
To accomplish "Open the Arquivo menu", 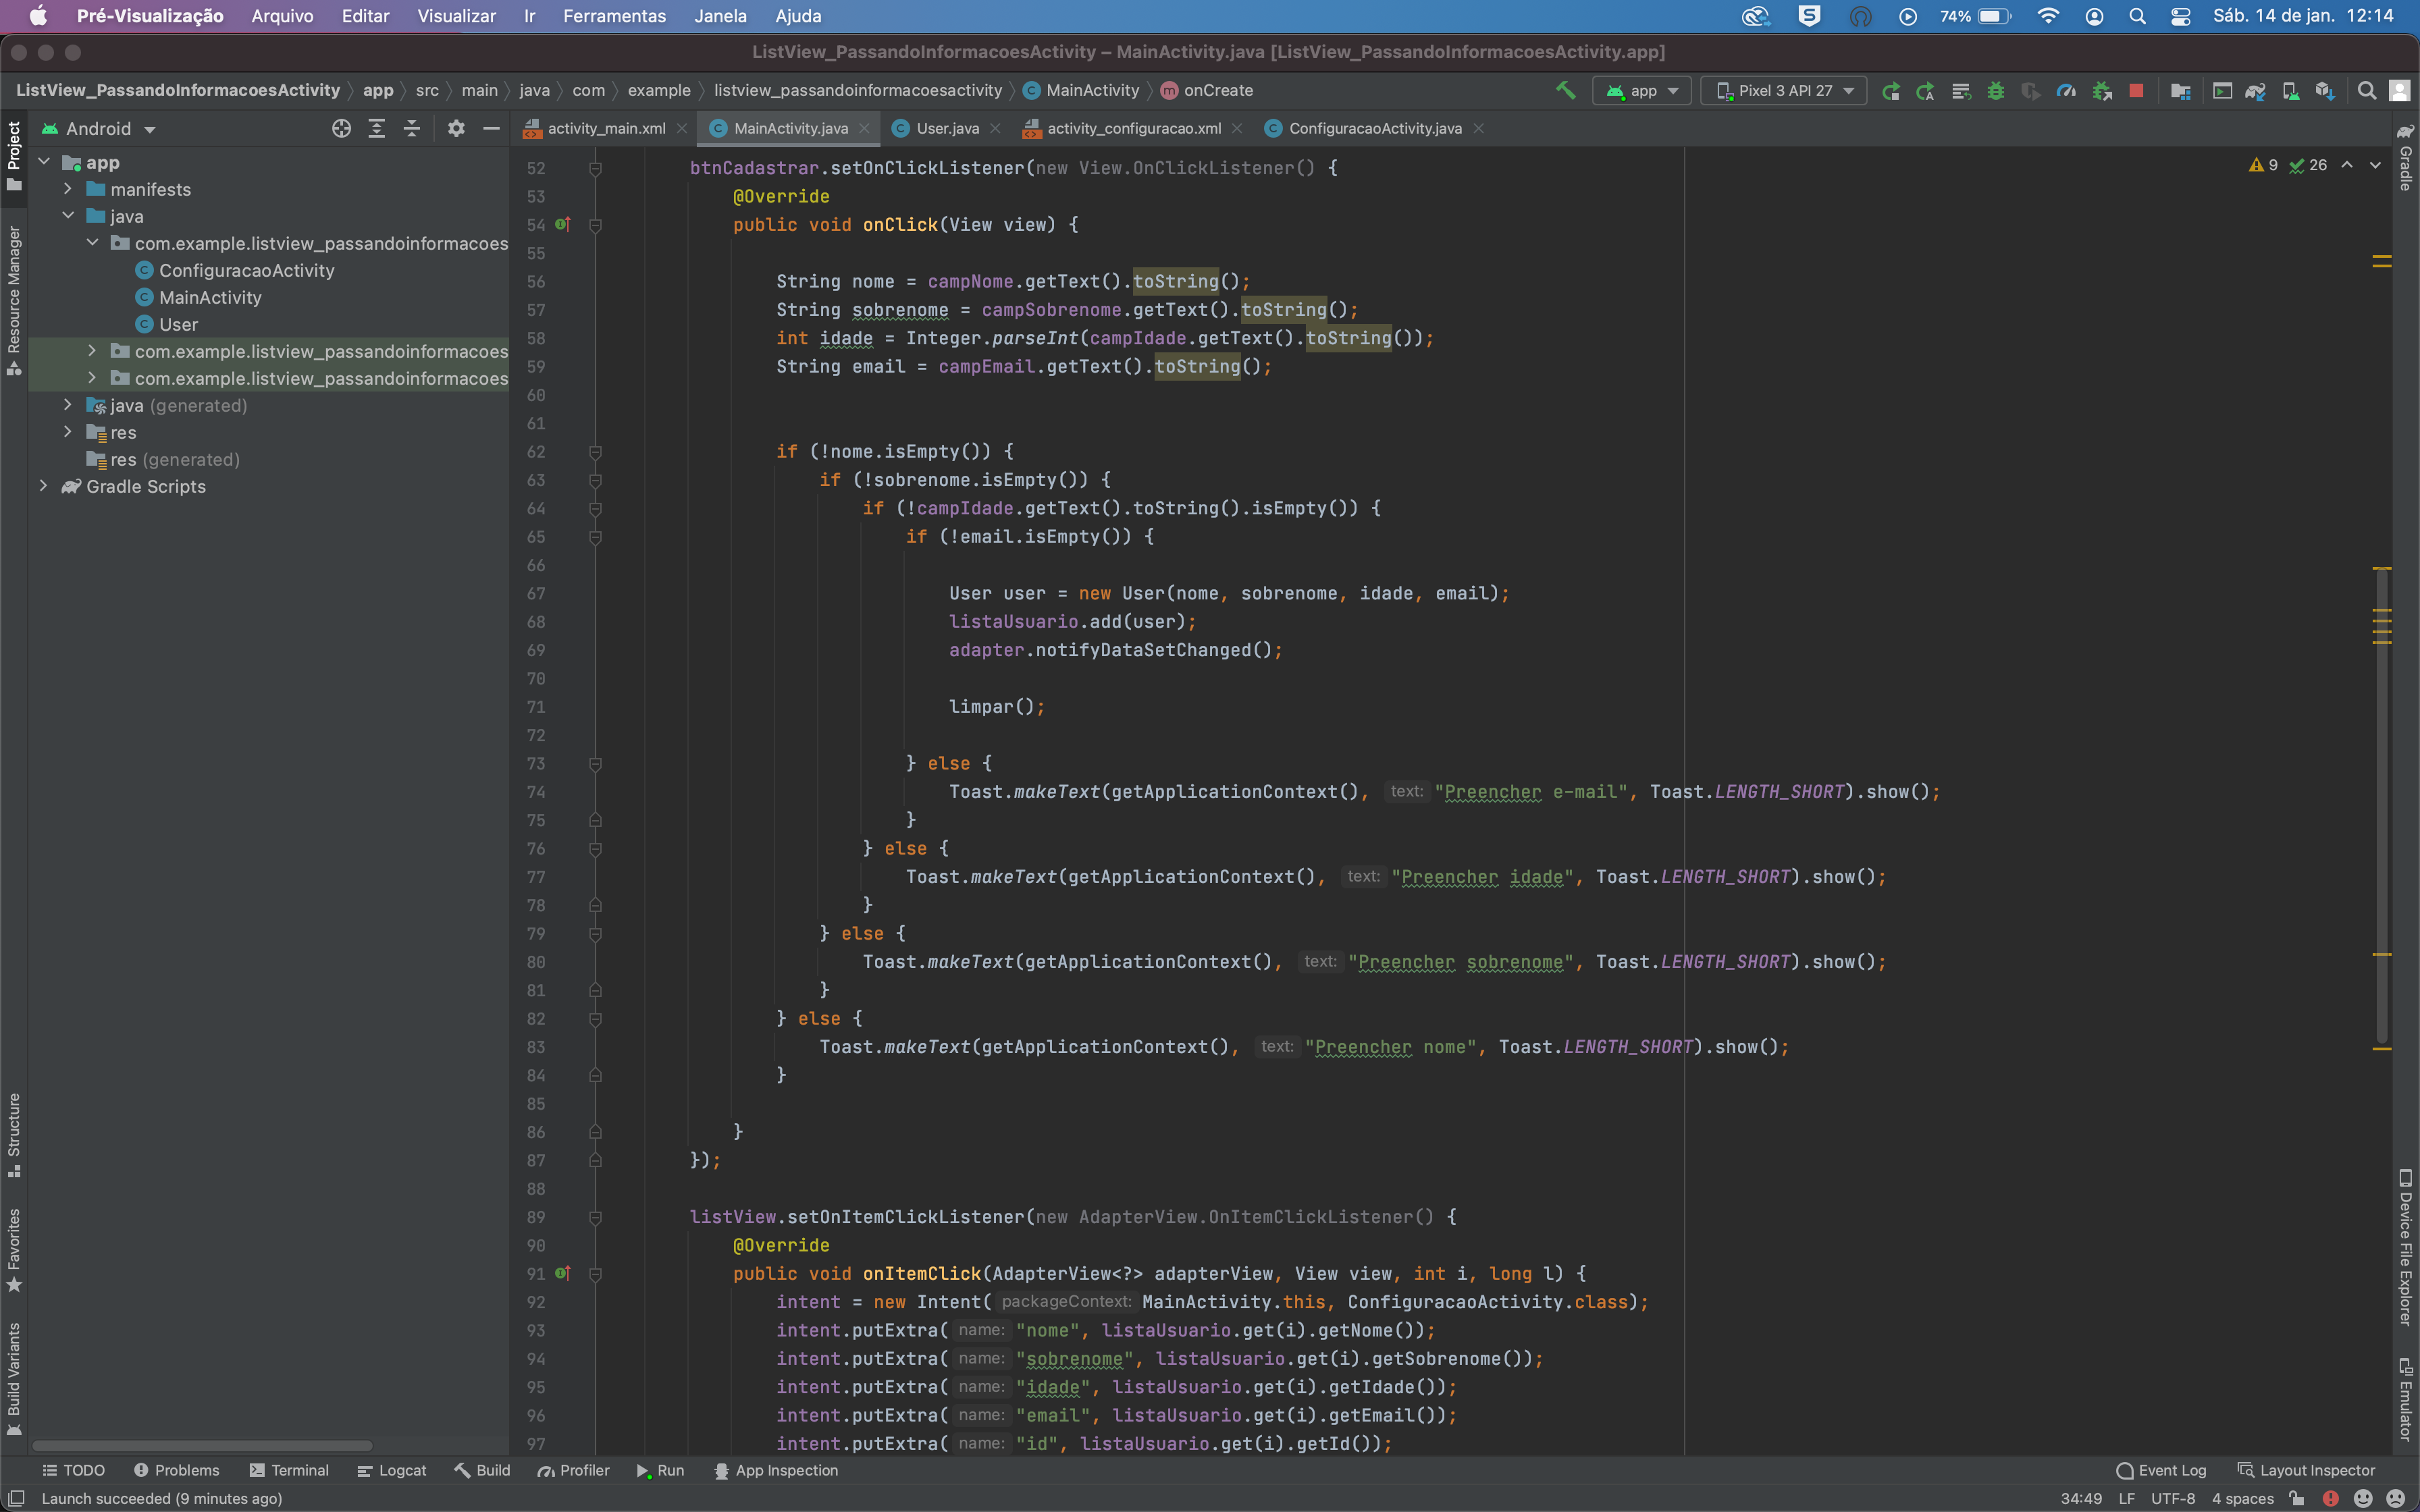I will pos(282,16).
